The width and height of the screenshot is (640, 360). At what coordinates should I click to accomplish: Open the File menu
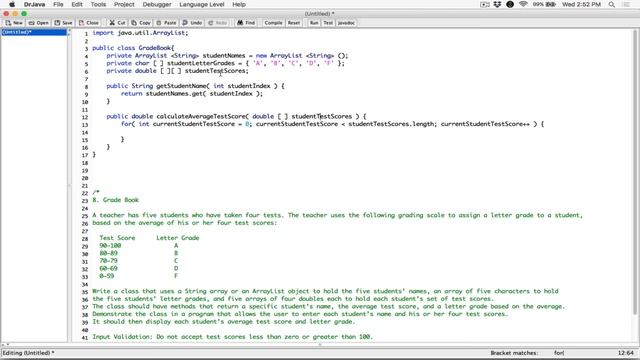click(58, 4)
